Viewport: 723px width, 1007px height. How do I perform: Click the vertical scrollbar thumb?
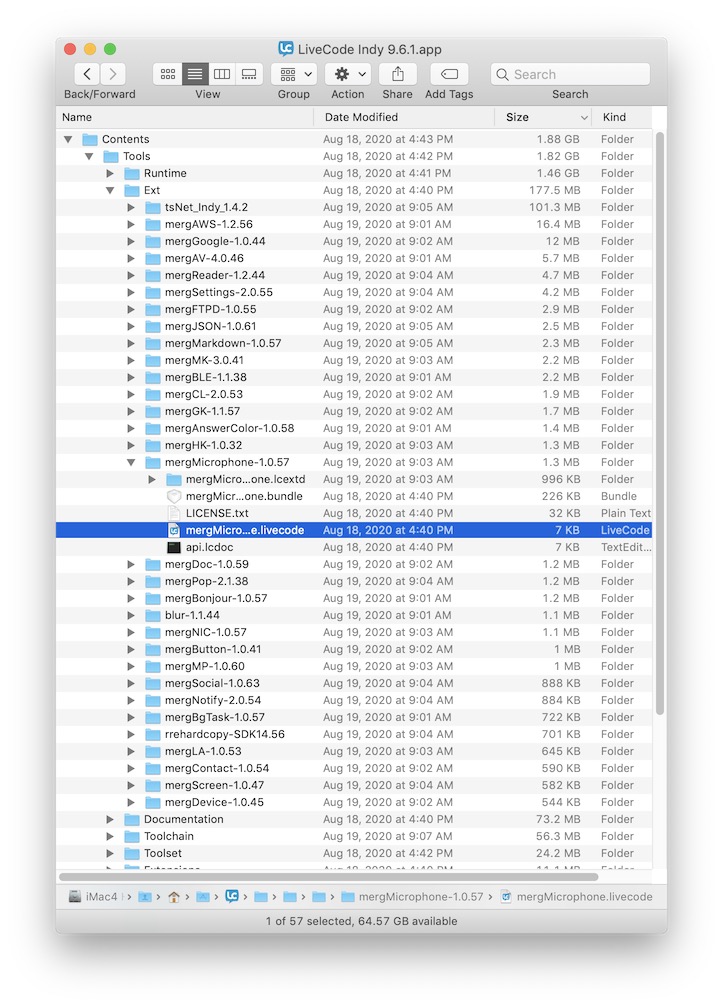click(659, 423)
